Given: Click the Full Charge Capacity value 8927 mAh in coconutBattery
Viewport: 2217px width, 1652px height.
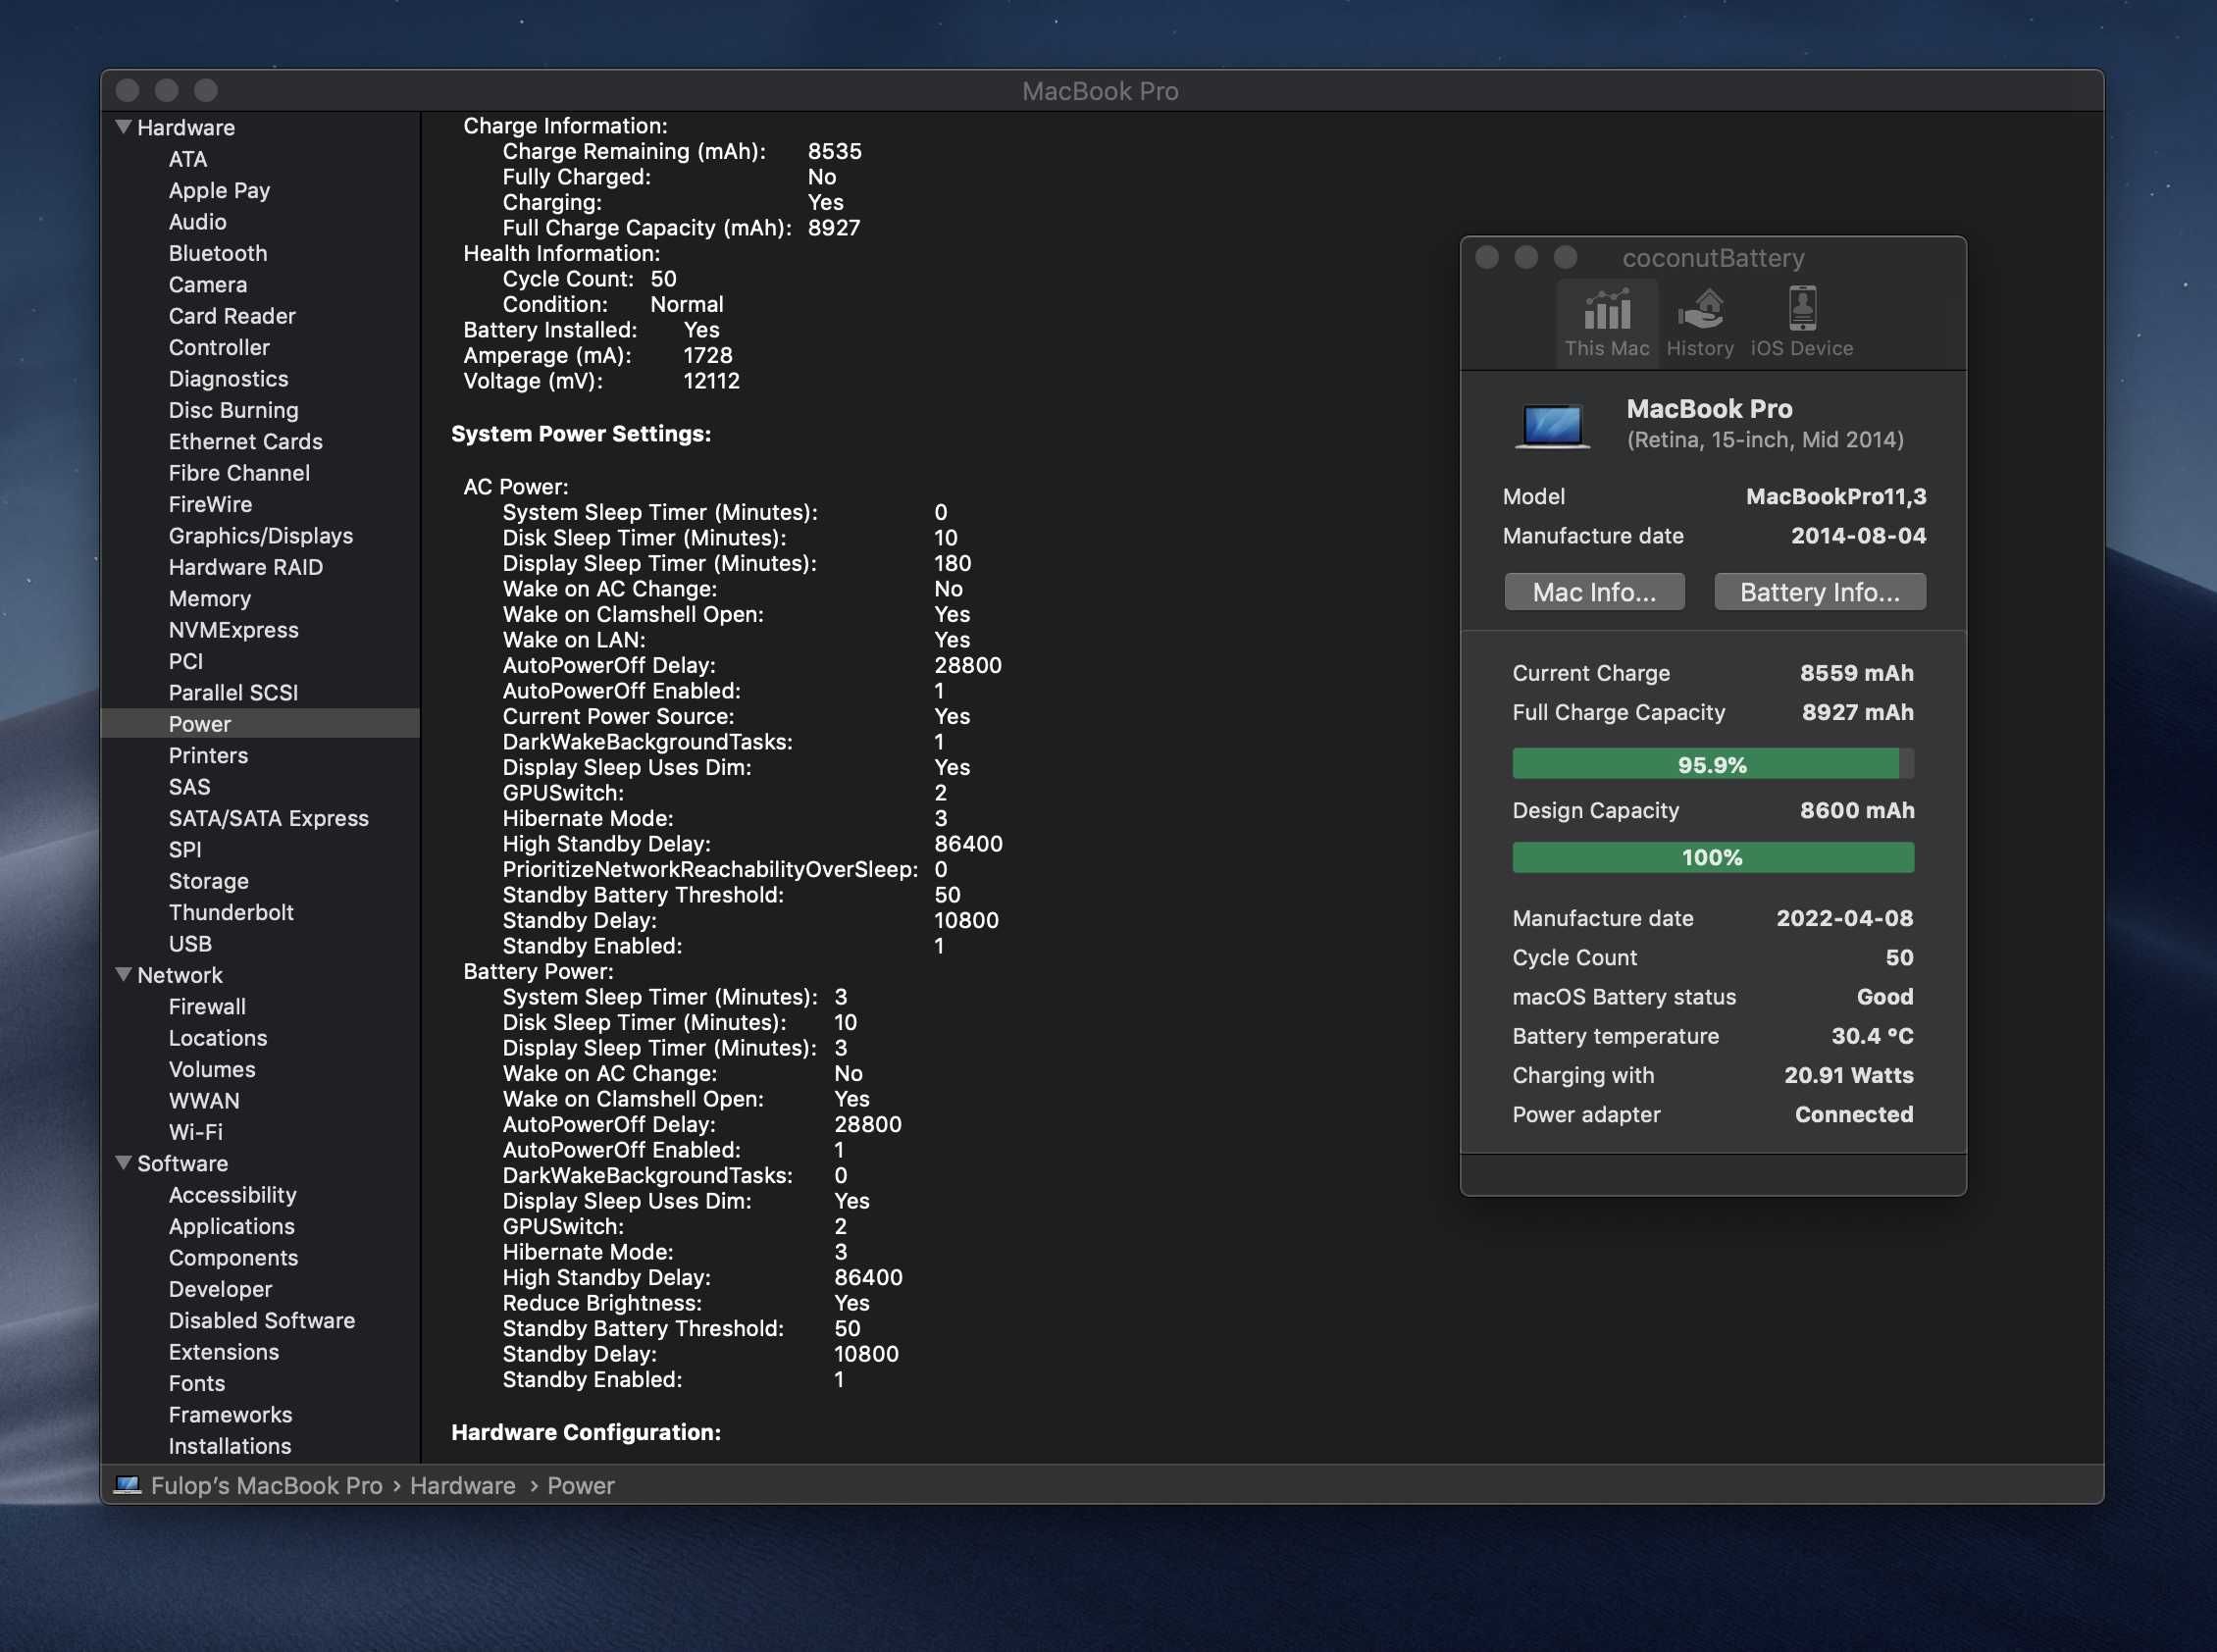Looking at the screenshot, I should click(x=1857, y=712).
